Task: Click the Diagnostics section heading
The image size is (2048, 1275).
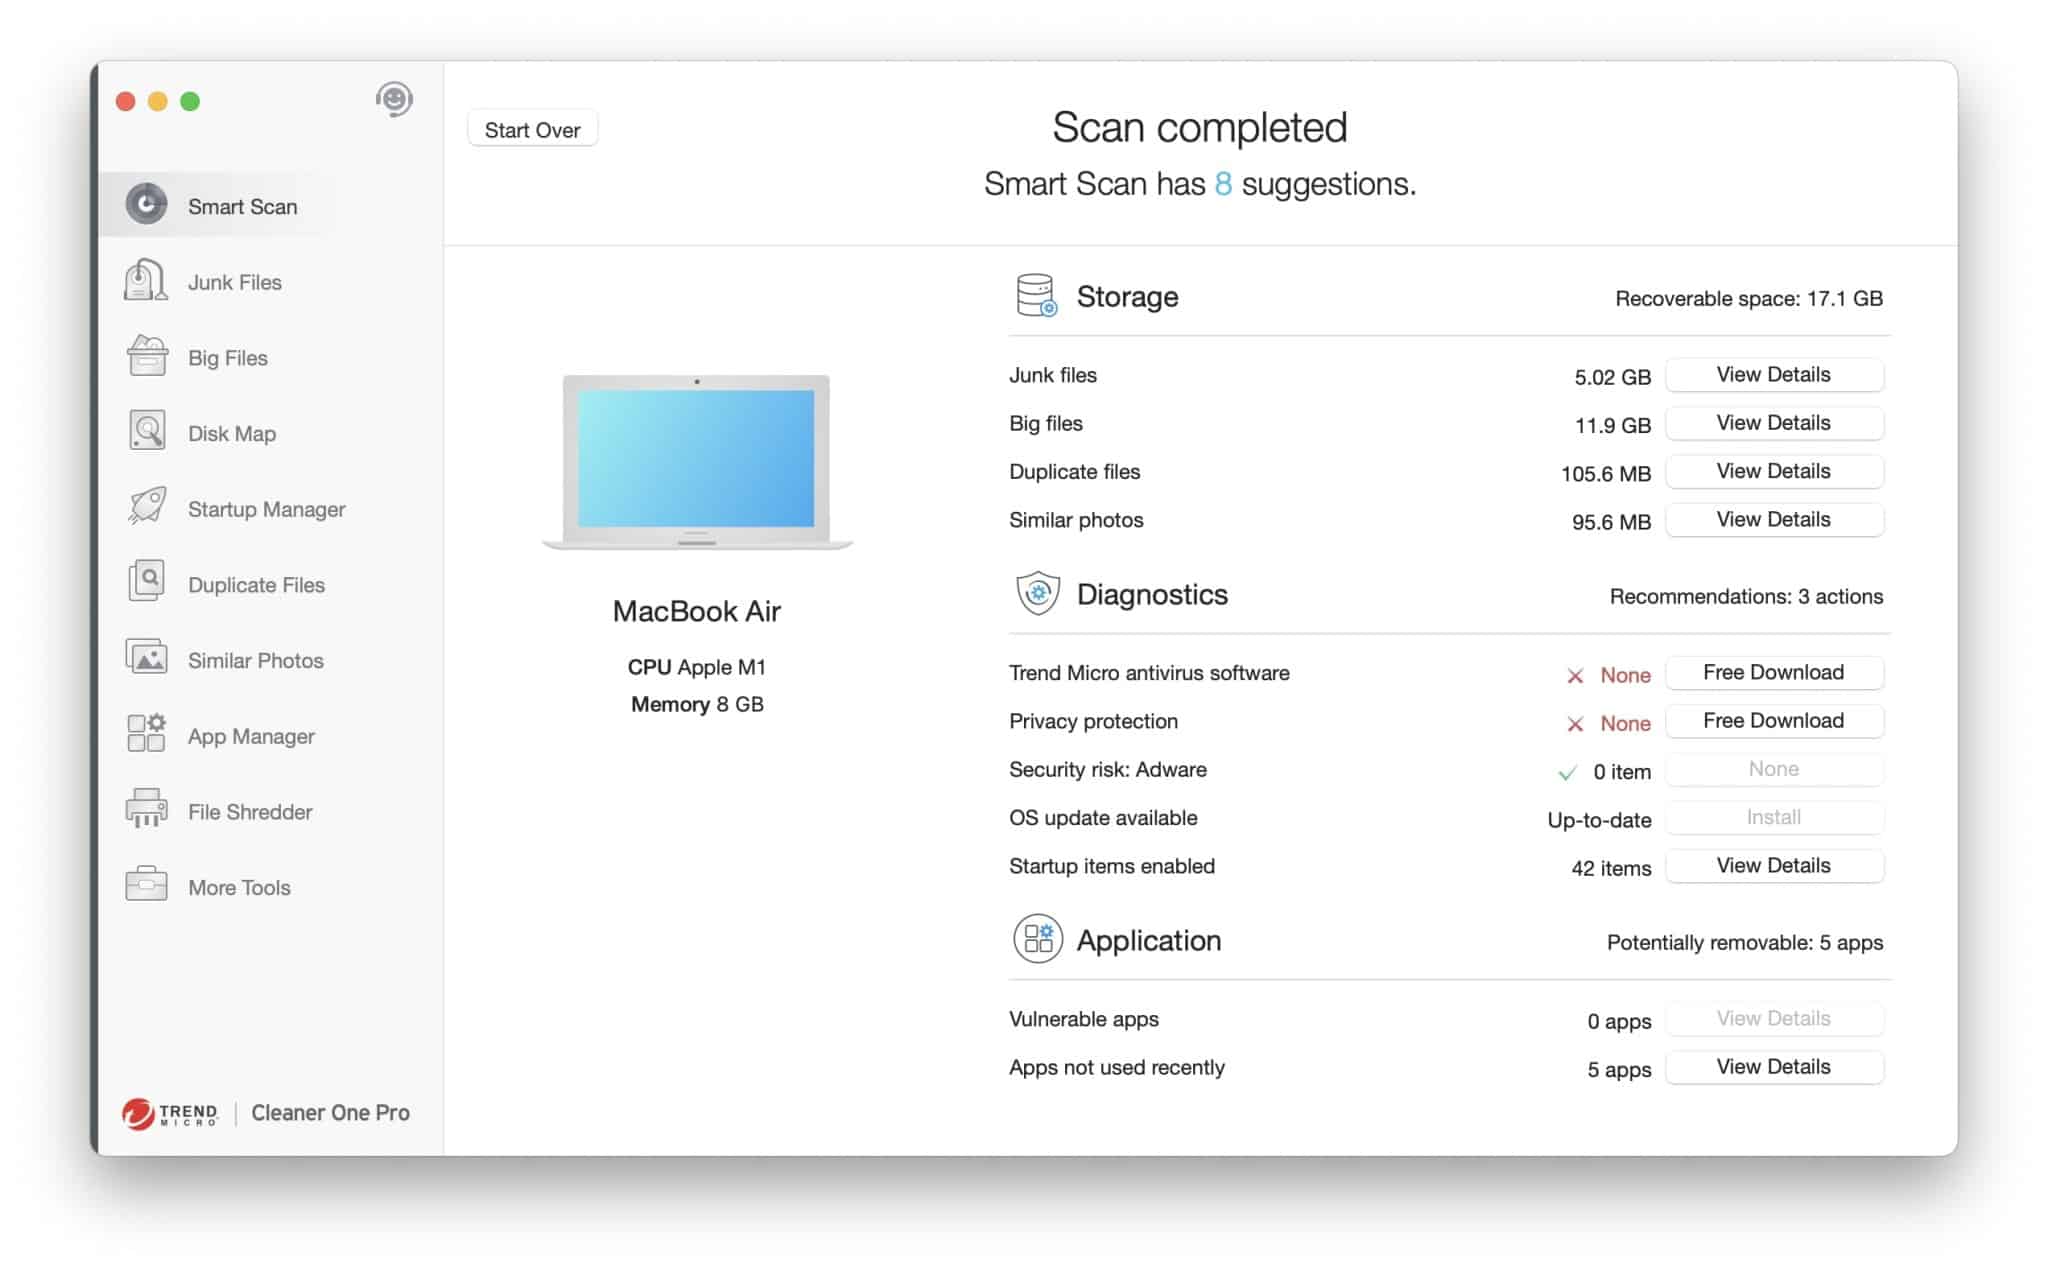Action: click(x=1152, y=595)
